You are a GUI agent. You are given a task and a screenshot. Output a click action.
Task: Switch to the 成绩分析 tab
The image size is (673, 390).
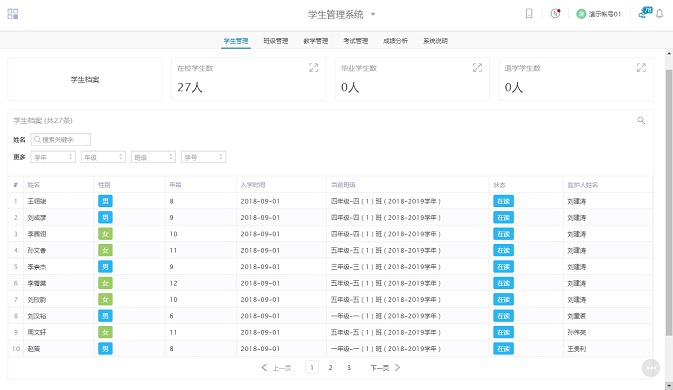click(x=395, y=41)
